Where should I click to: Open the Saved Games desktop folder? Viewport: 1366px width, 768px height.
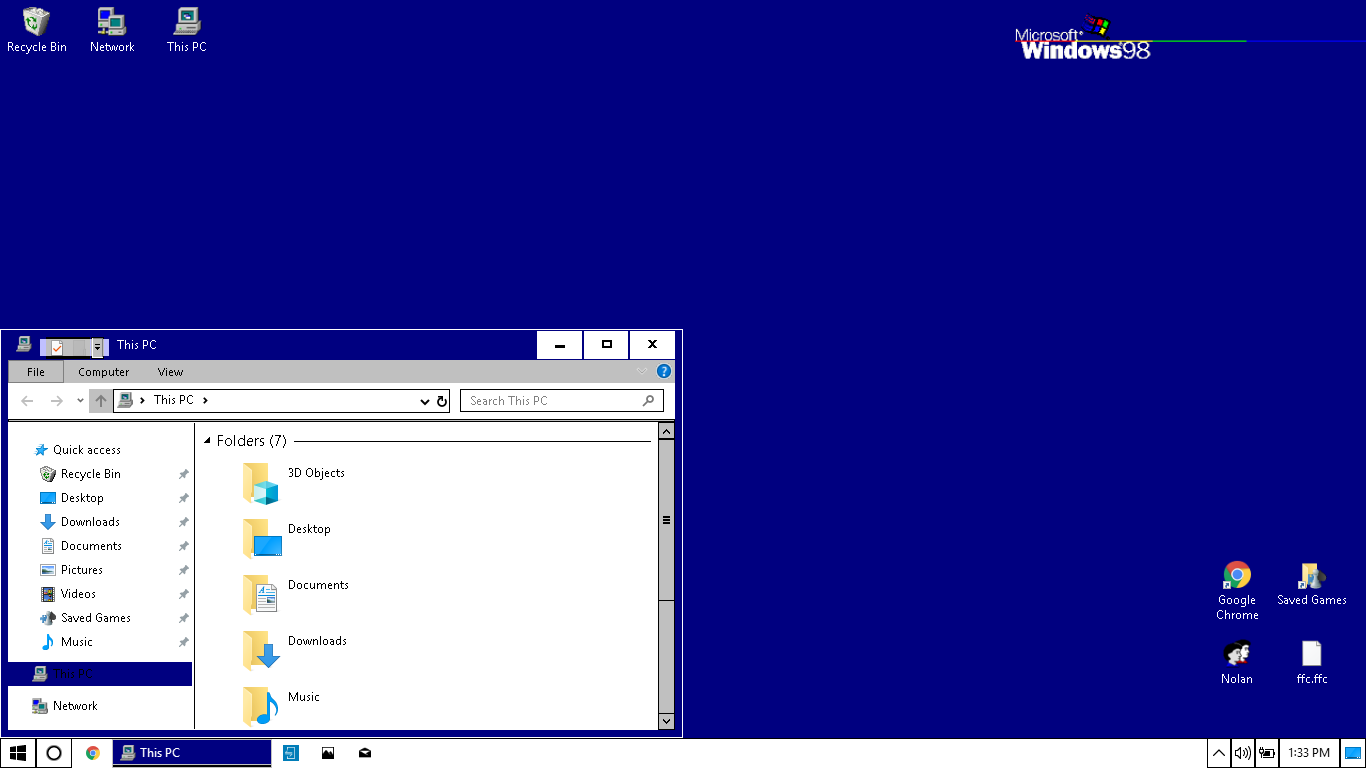1311,580
